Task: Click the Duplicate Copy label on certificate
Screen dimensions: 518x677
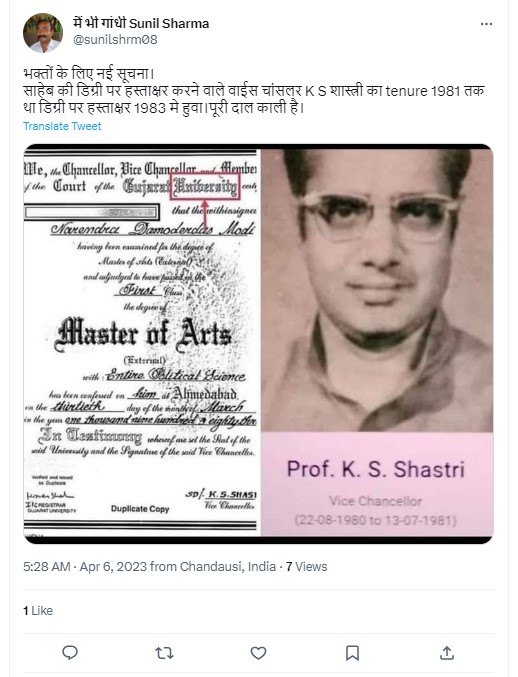Action: [140, 509]
